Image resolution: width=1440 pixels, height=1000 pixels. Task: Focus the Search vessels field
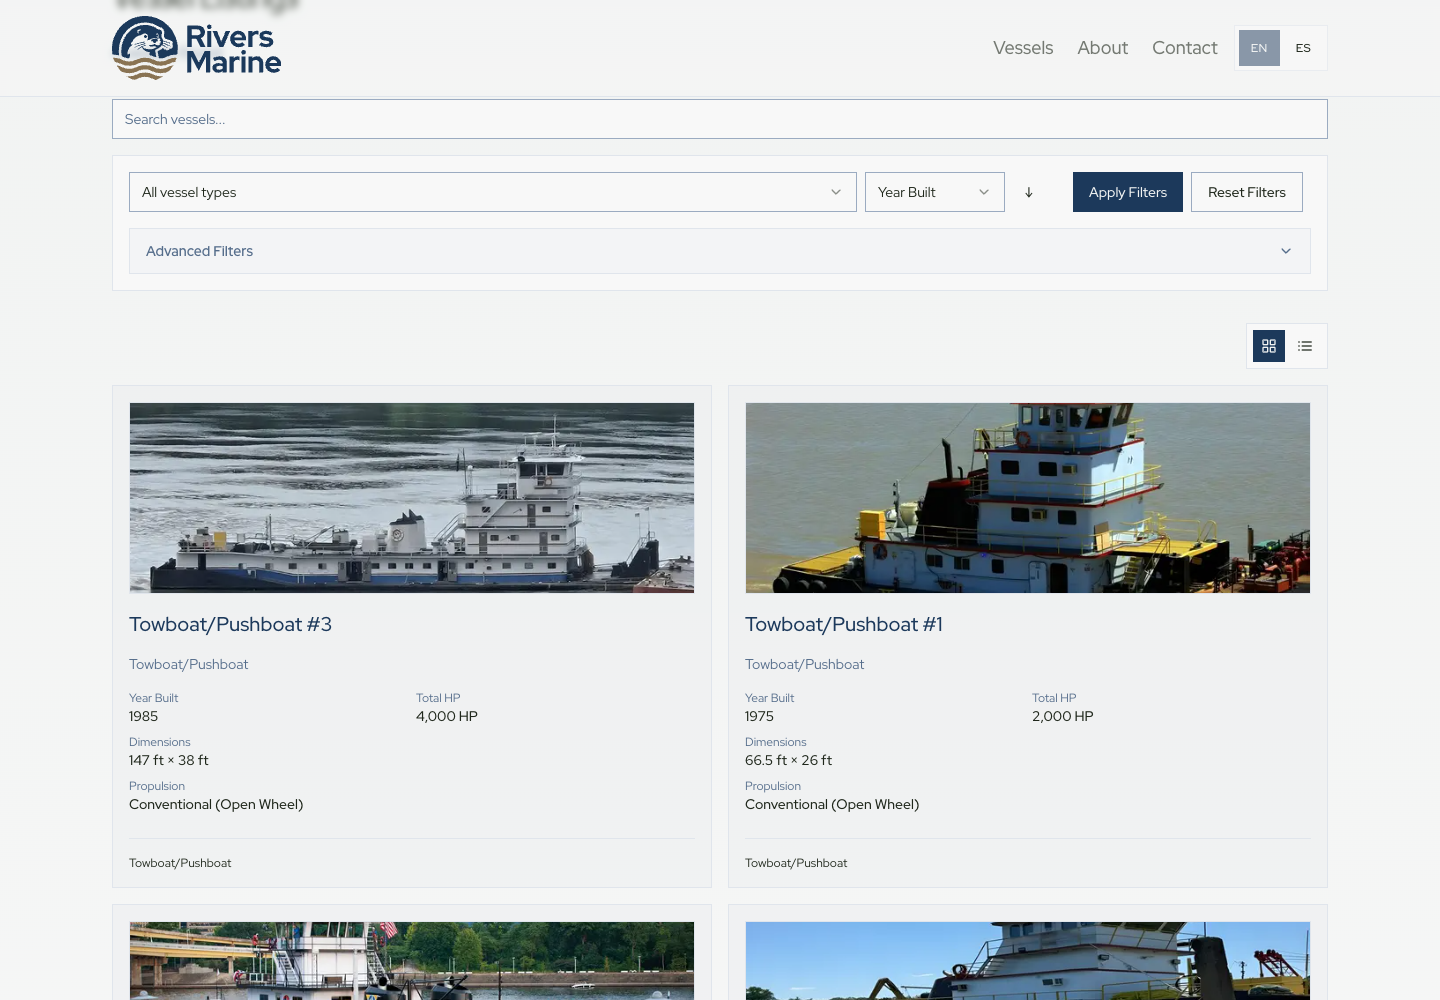click(x=720, y=119)
